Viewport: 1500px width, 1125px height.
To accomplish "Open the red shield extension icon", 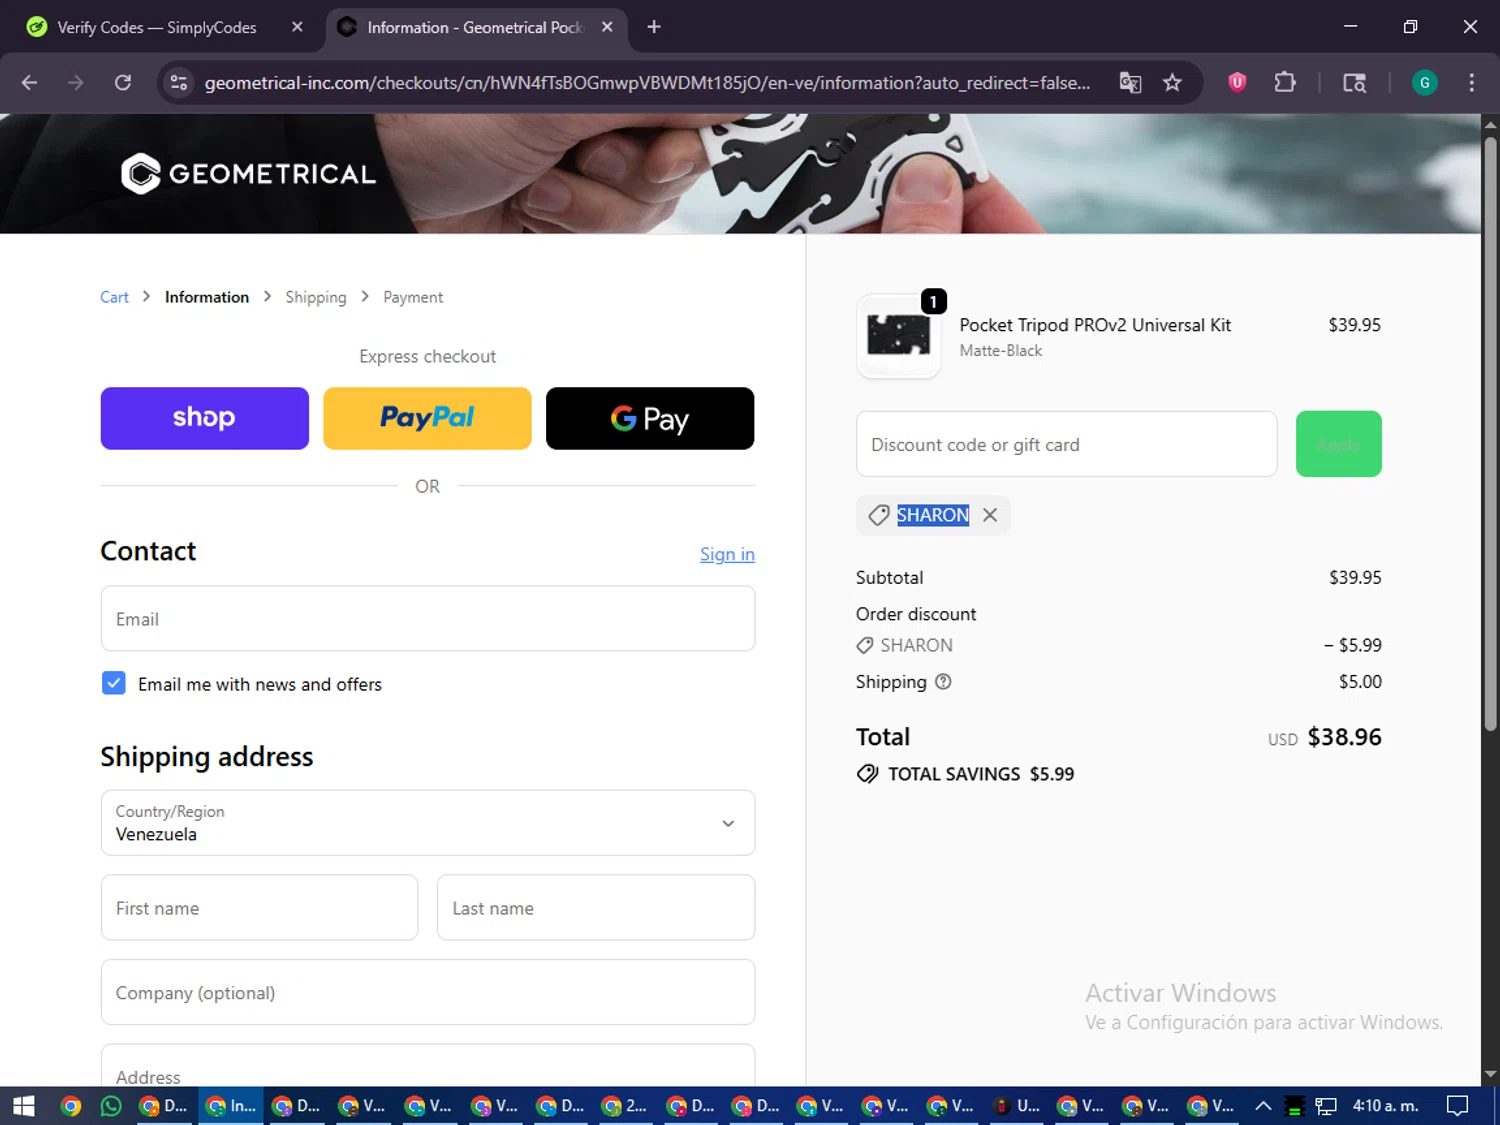I will [x=1237, y=83].
